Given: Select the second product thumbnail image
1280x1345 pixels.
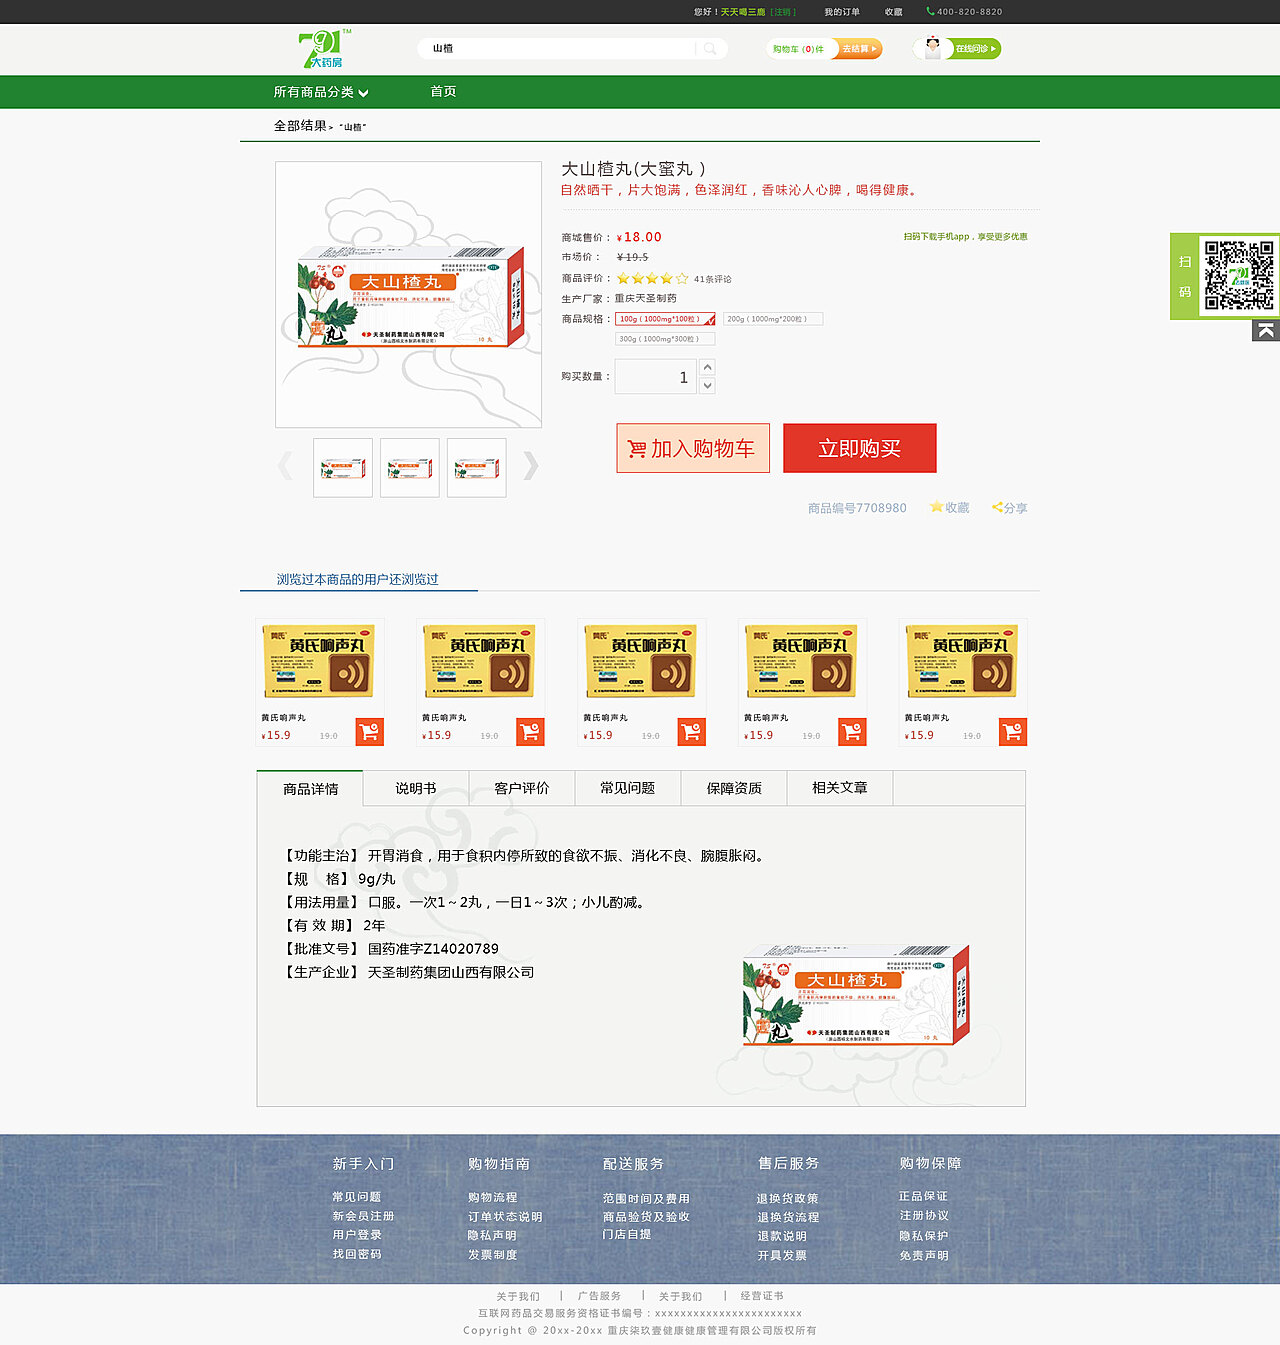Looking at the screenshot, I should [x=410, y=468].
